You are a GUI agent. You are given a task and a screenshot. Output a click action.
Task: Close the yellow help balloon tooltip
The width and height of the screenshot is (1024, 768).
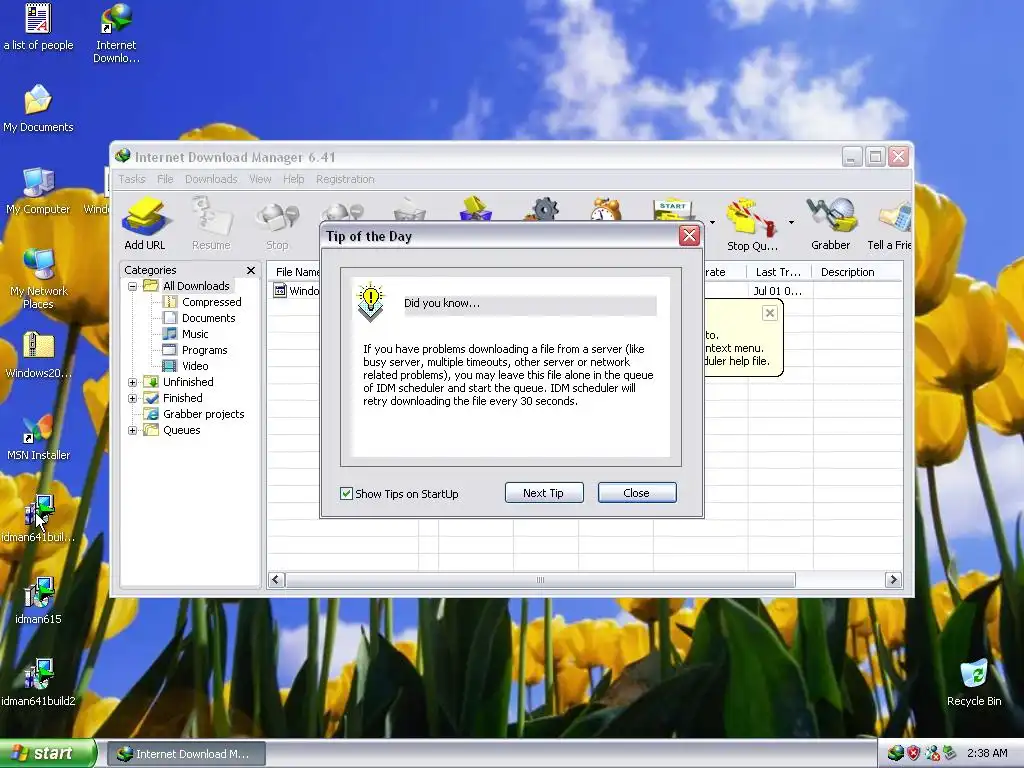(x=769, y=313)
